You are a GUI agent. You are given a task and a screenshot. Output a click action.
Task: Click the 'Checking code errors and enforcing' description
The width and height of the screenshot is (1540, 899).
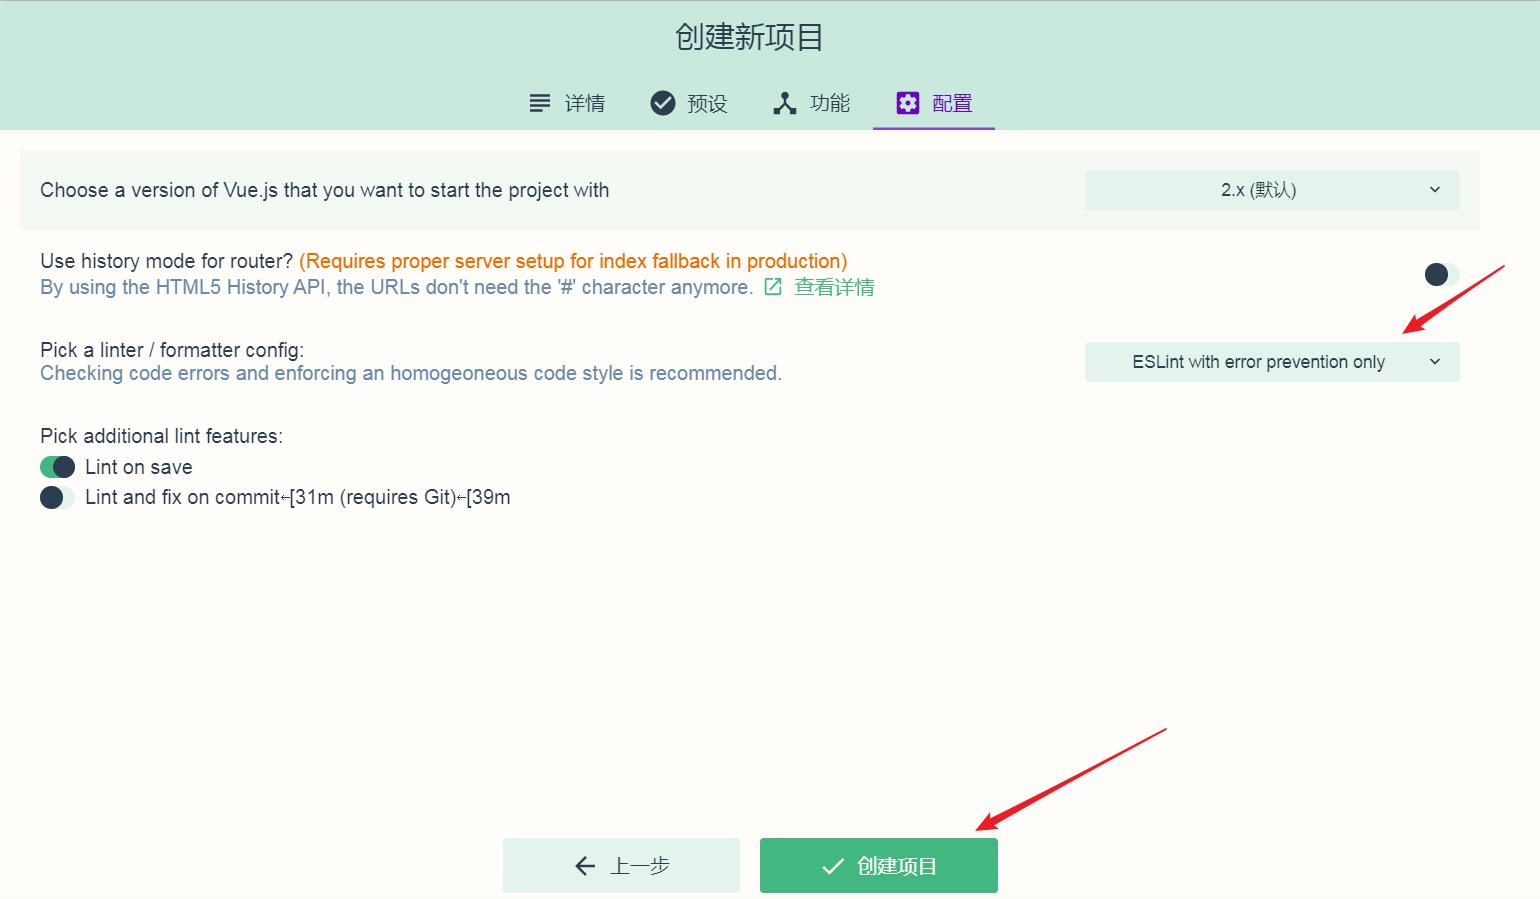coord(411,373)
